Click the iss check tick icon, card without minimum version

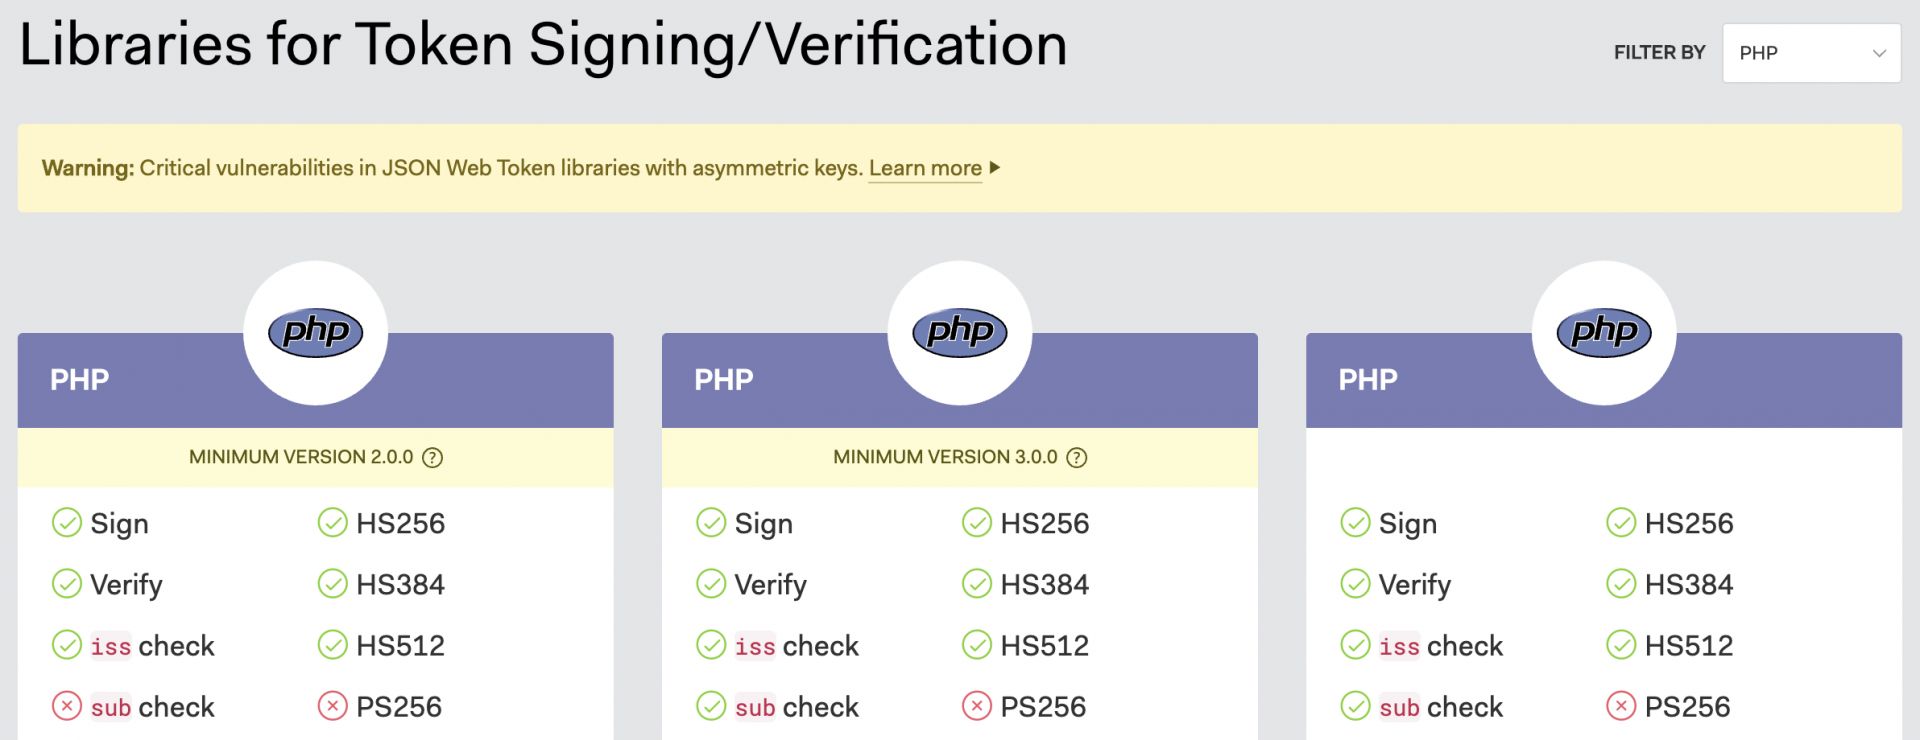(1355, 646)
